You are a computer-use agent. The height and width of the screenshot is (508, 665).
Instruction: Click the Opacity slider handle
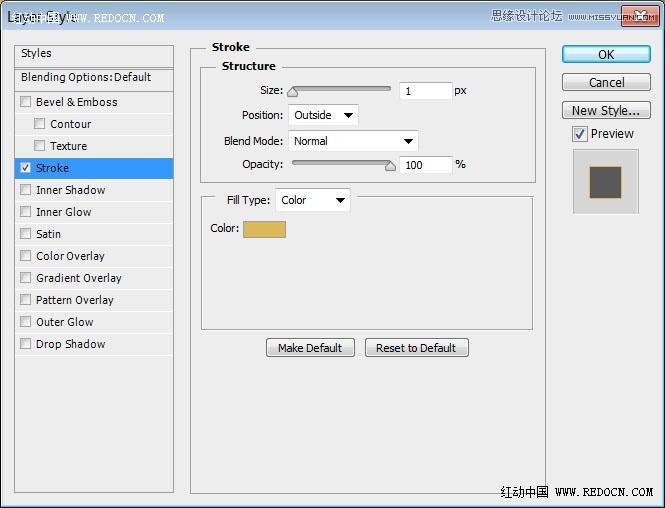[390, 166]
